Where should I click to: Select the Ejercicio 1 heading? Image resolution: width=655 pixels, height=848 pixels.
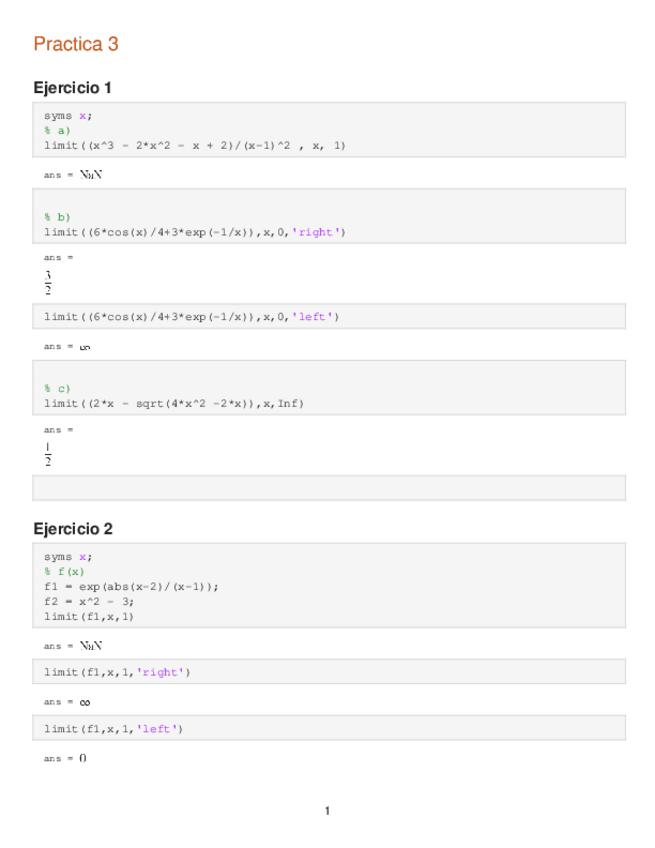72,88
